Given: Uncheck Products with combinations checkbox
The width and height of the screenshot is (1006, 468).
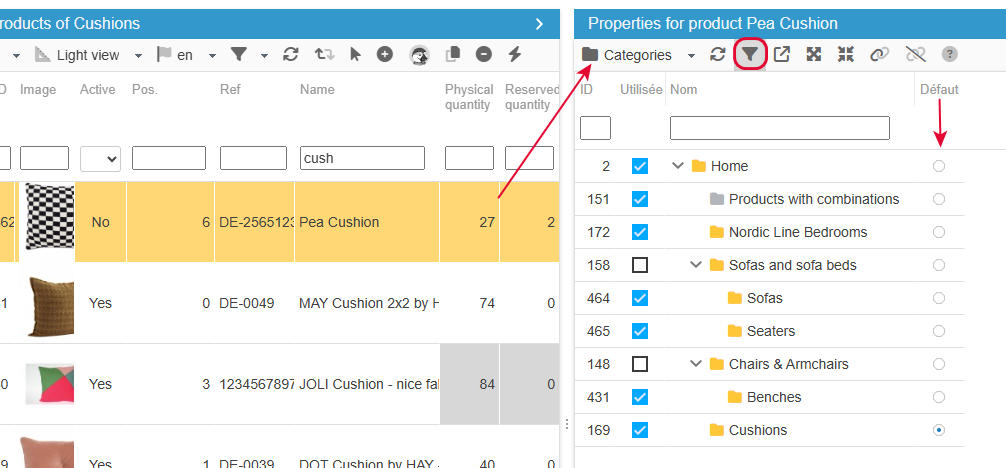Looking at the screenshot, I should [x=640, y=199].
